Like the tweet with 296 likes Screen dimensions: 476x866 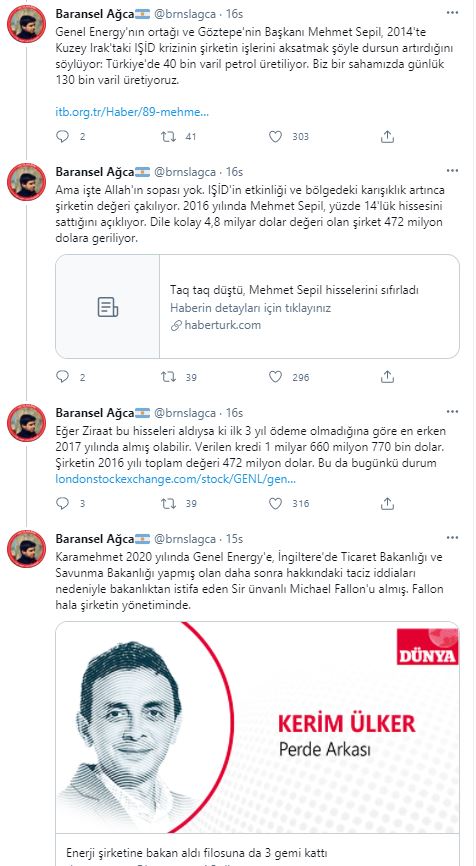(x=276, y=377)
